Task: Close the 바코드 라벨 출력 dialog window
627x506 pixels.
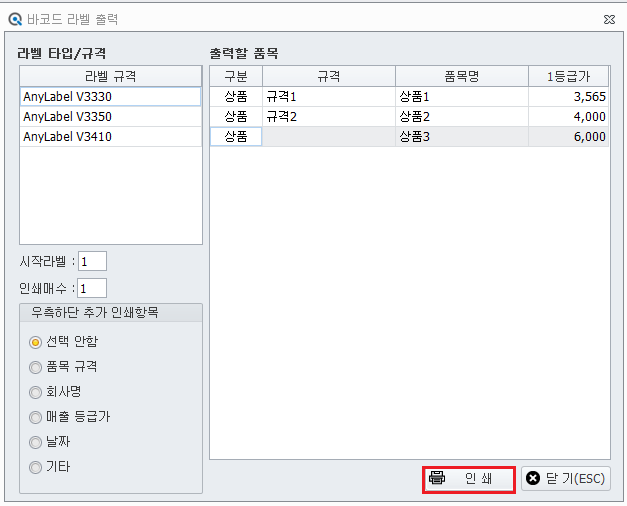Action: [x=609, y=19]
